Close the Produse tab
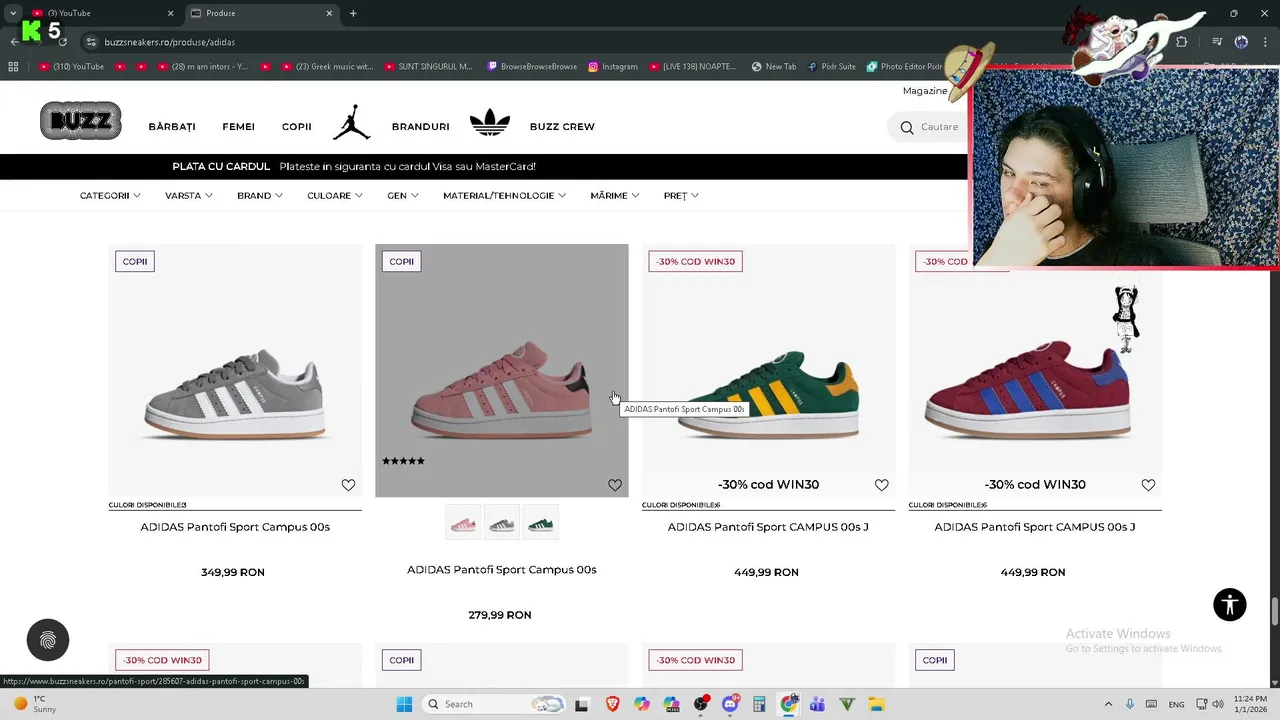 point(329,13)
